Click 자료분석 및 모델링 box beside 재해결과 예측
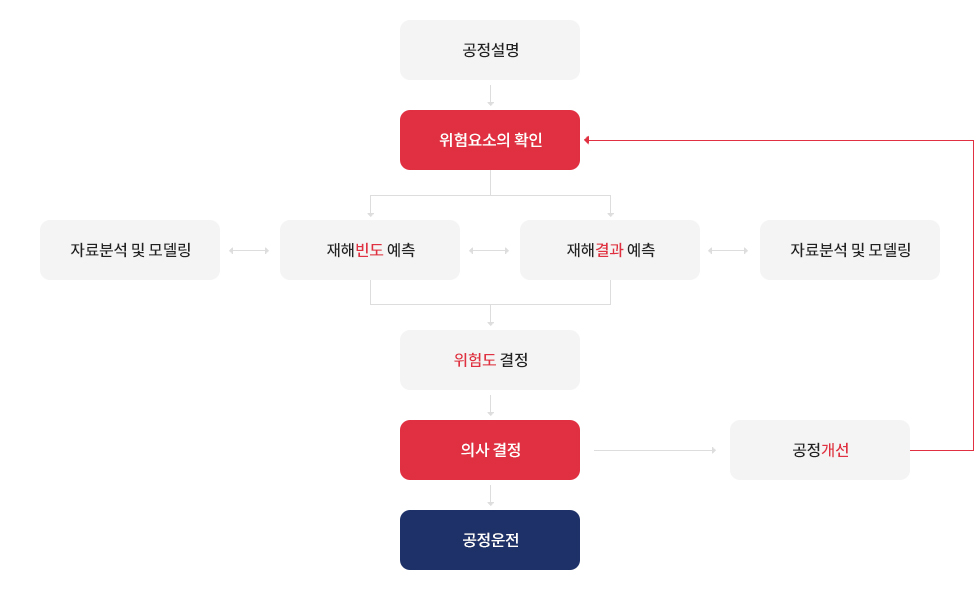This screenshot has width=980, height=590. point(850,250)
